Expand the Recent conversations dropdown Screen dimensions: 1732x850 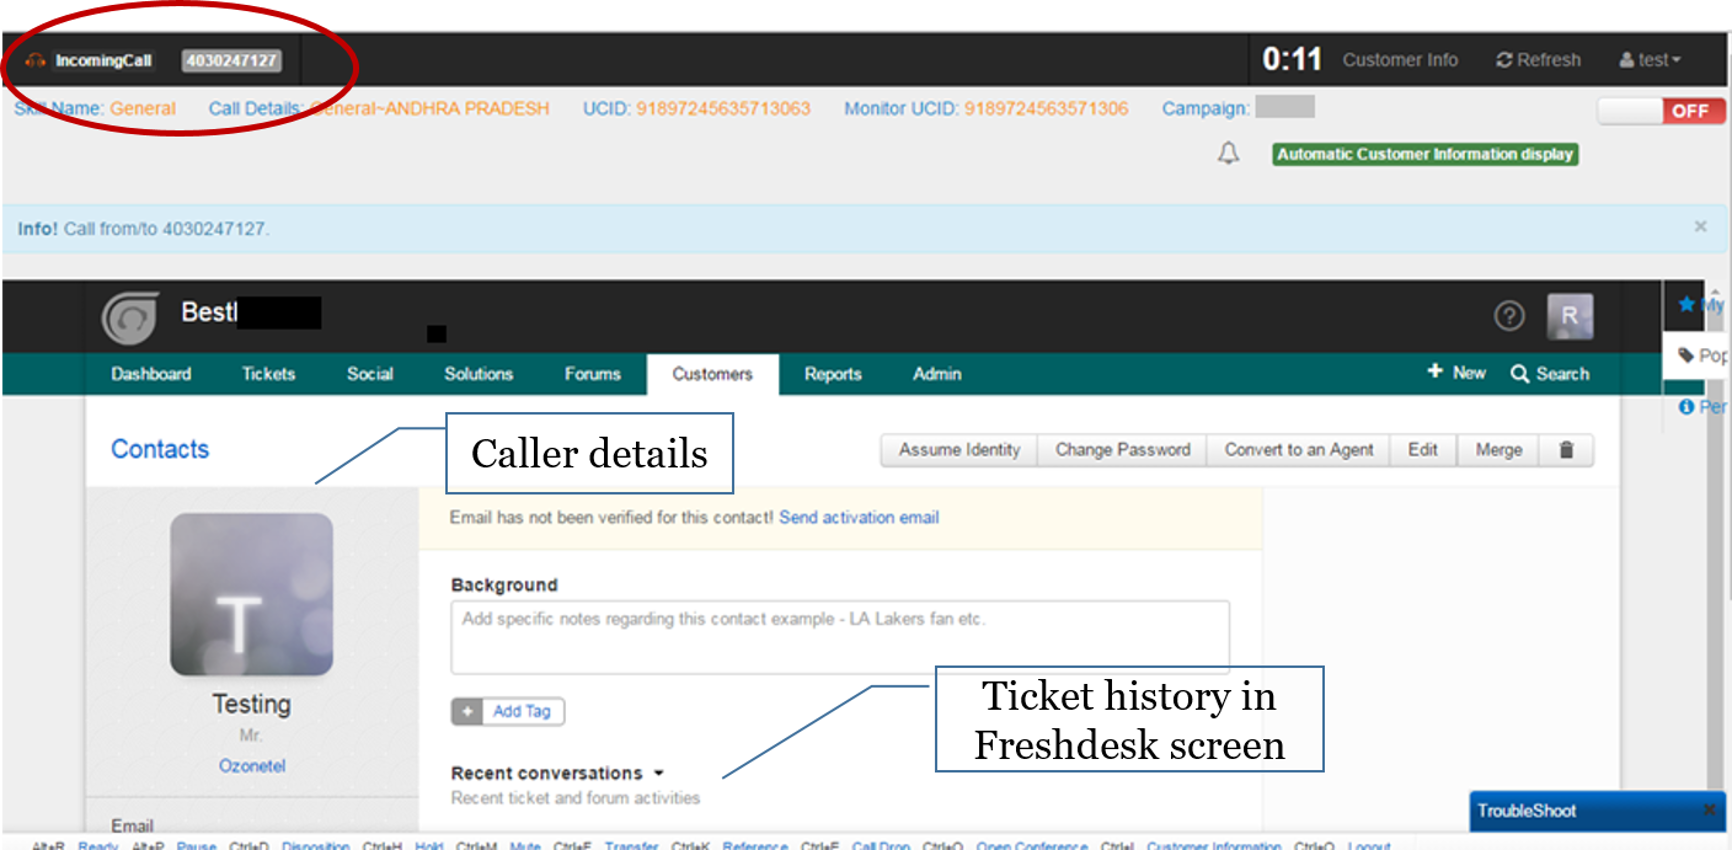658,773
